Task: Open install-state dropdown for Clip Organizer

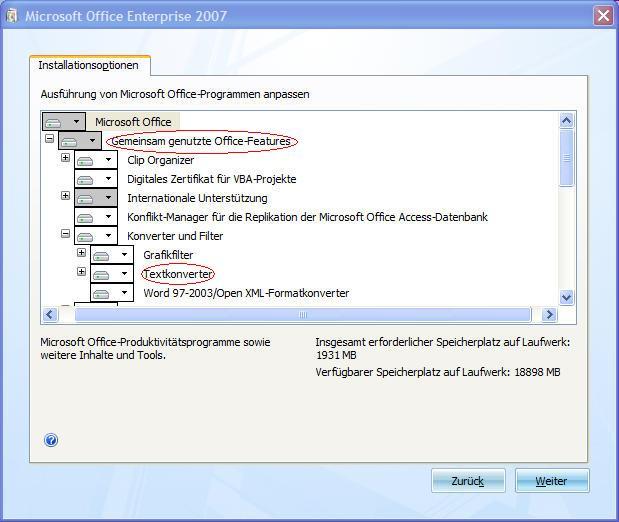Action: point(96,160)
